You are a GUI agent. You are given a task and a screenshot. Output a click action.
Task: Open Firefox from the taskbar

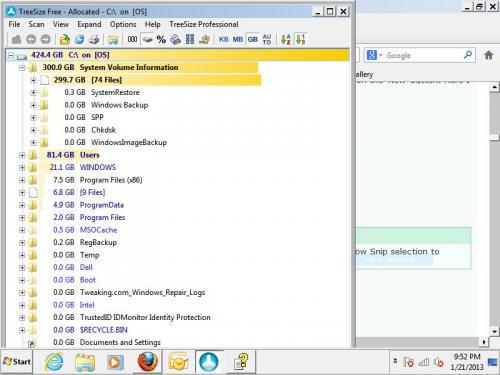(148, 362)
